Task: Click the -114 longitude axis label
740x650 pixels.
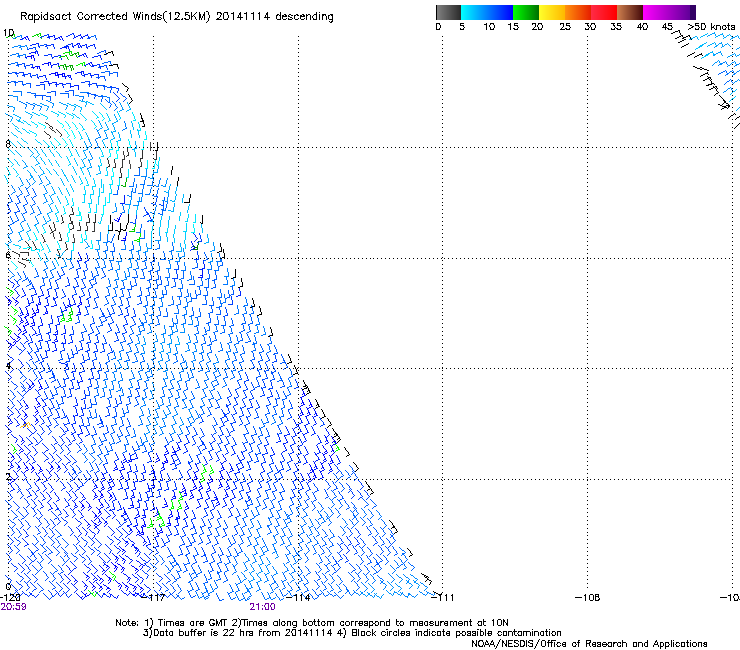Action: [298, 598]
